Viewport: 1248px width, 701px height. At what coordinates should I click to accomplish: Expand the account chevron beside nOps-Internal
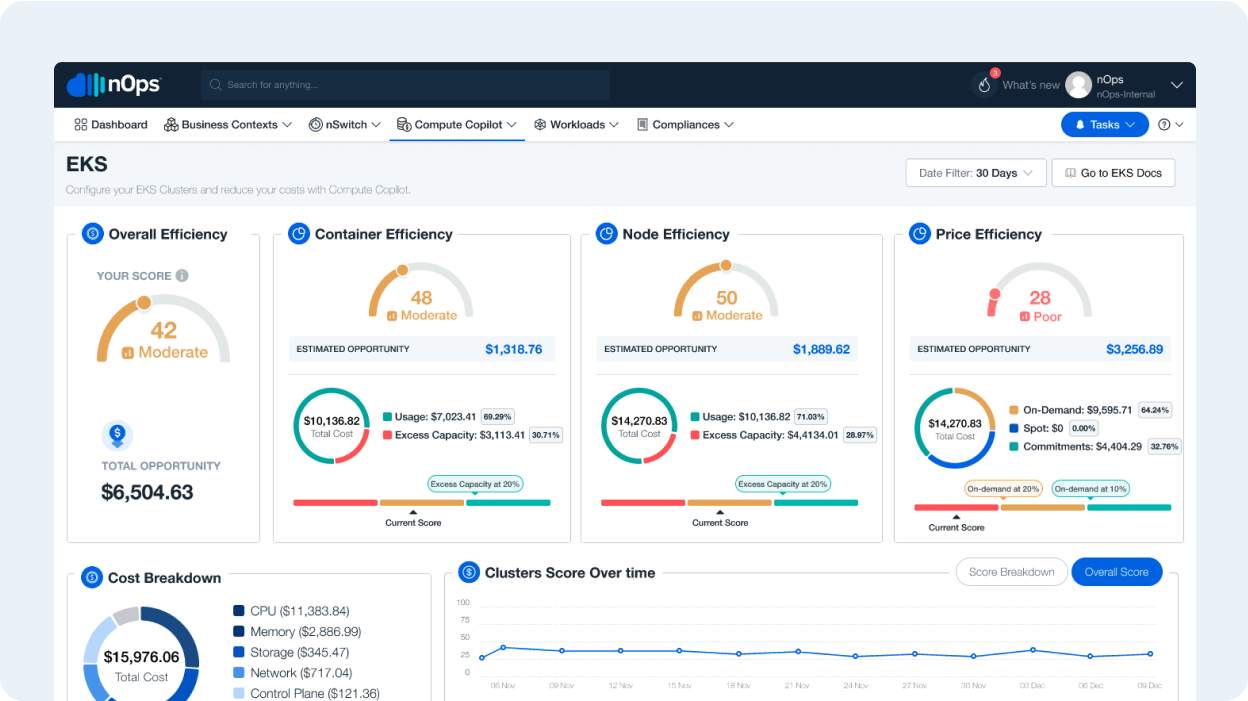pyautogui.click(x=1177, y=85)
